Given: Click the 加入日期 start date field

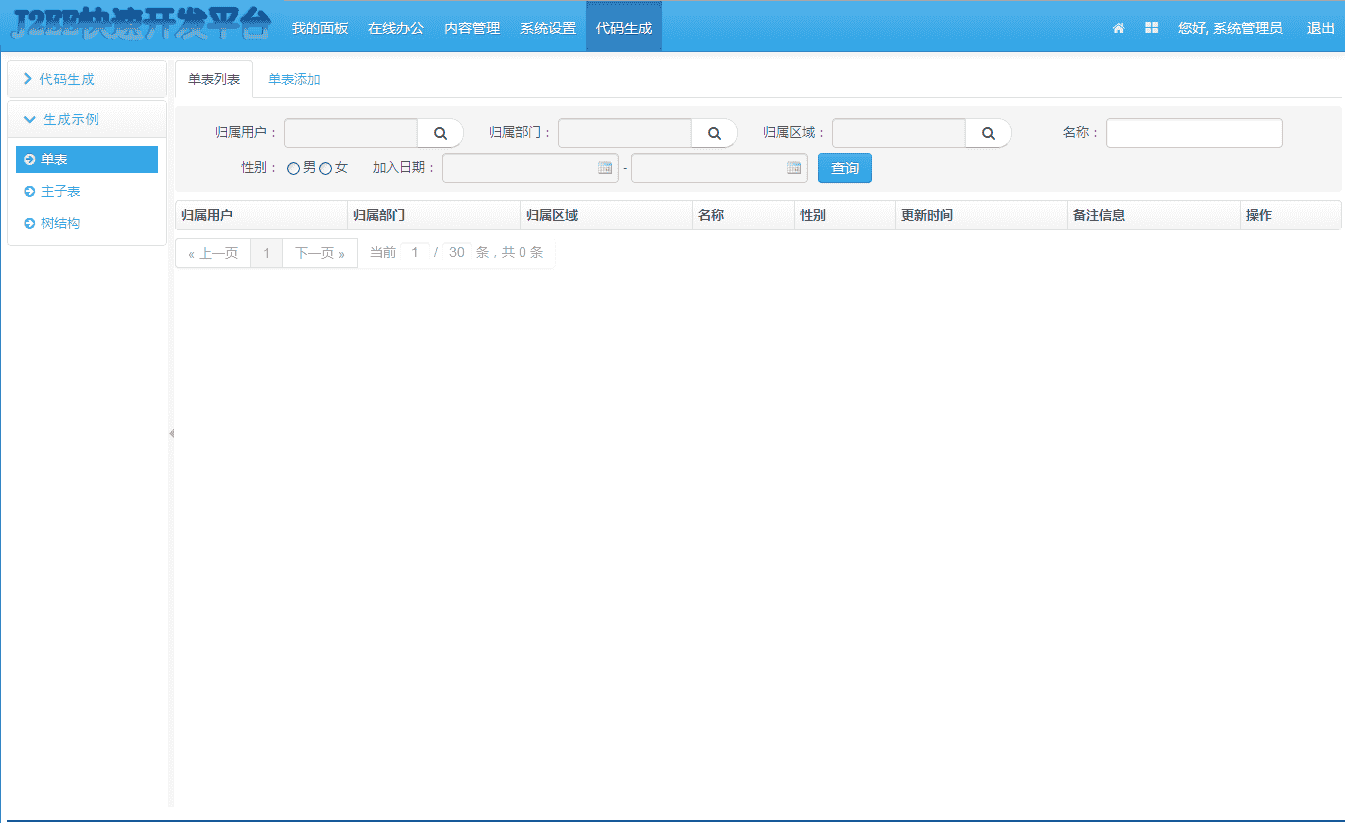Looking at the screenshot, I should click(x=530, y=168).
